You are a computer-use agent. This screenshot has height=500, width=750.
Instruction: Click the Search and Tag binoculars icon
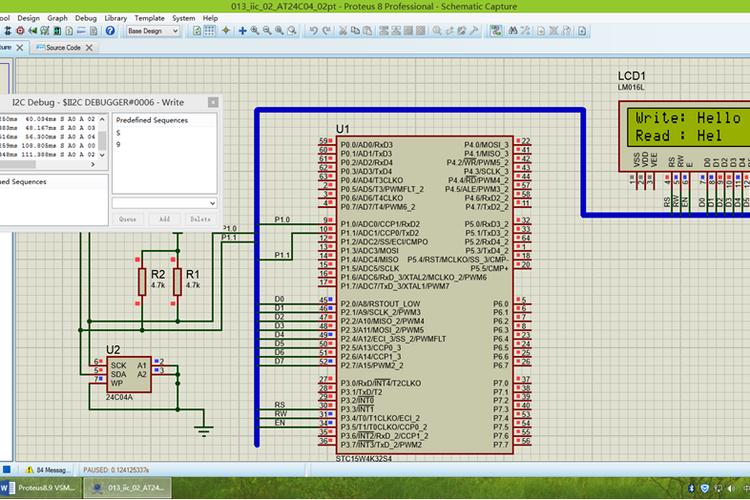click(513, 31)
